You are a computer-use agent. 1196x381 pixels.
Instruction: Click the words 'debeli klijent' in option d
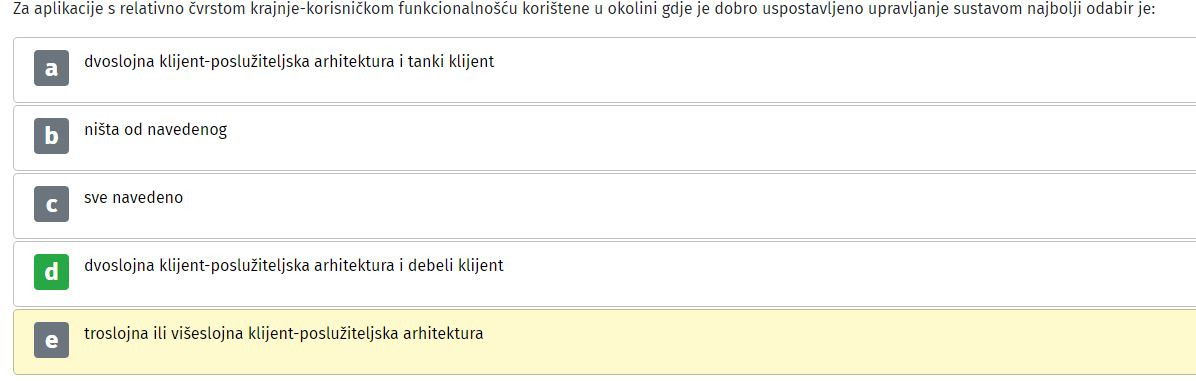click(x=456, y=266)
